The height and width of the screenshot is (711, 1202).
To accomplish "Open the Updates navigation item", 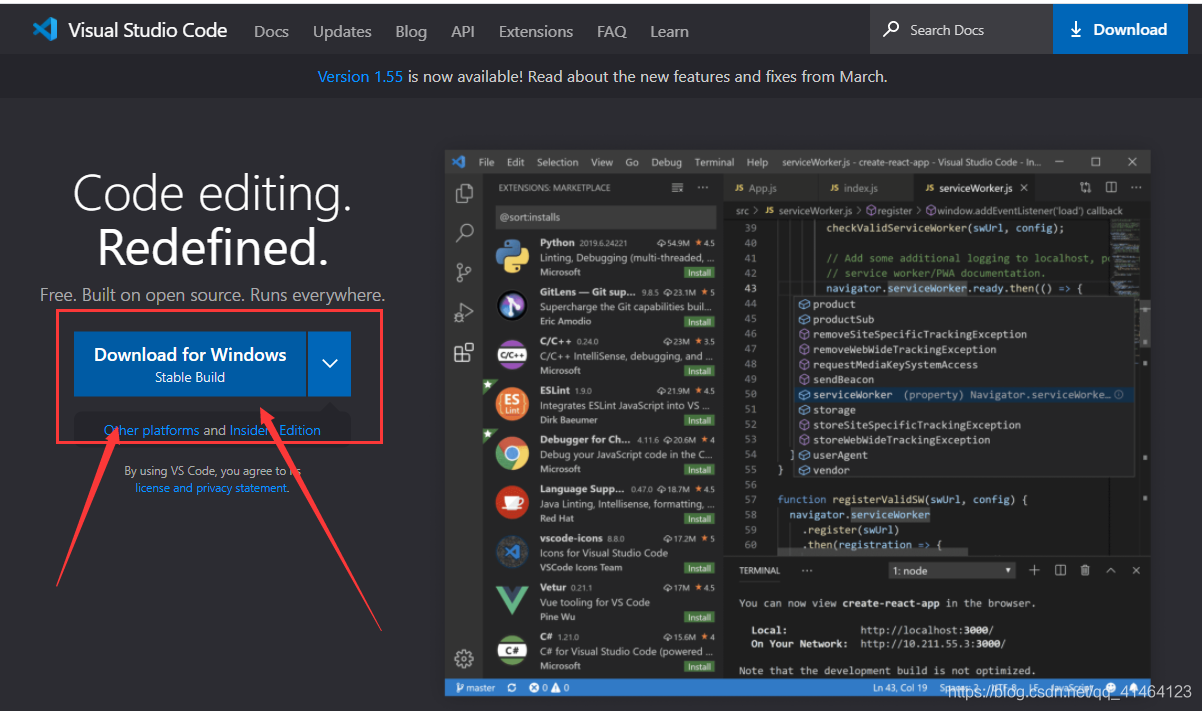I will click(x=342, y=31).
